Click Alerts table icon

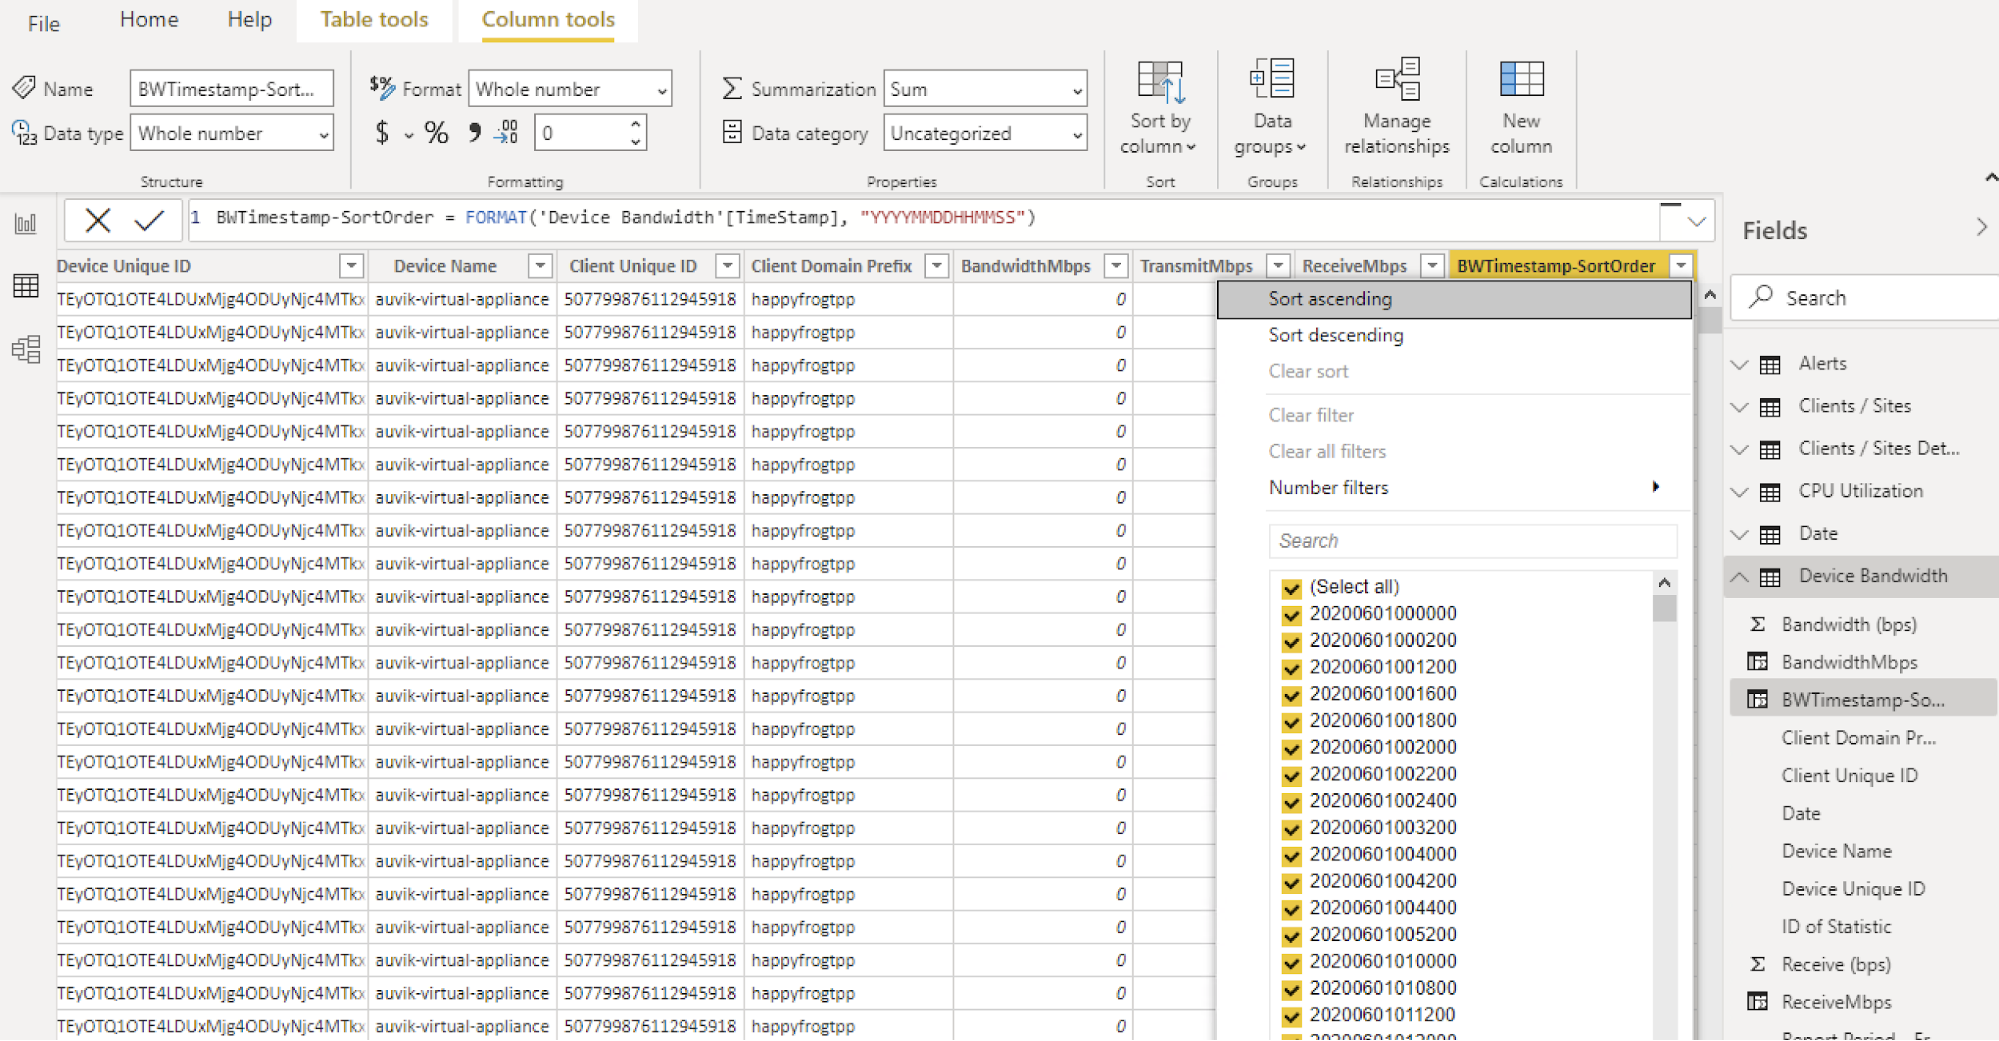coord(1770,364)
